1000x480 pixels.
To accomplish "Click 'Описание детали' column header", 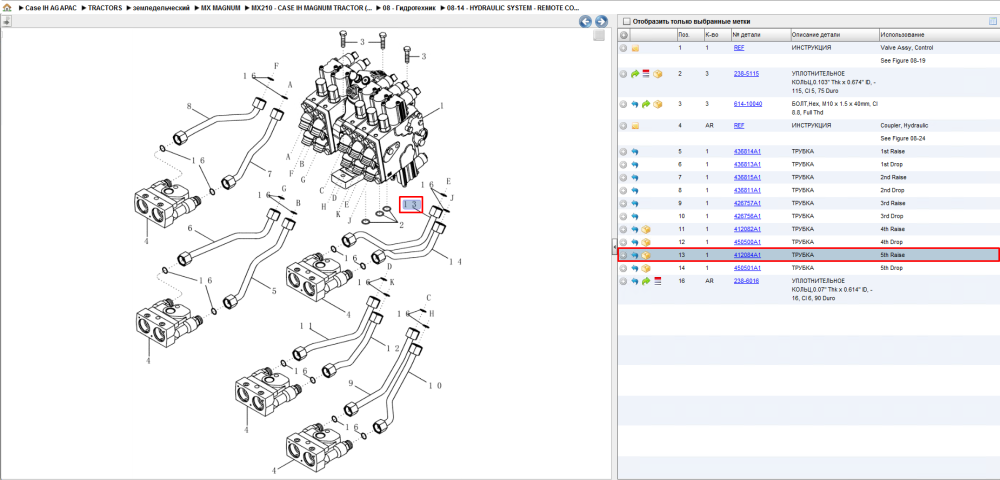I will point(834,35).
